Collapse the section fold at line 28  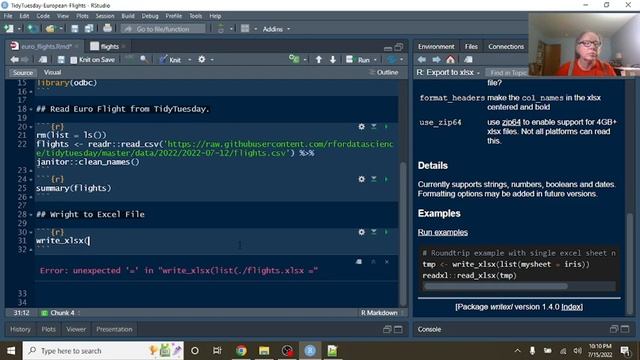(x=31, y=215)
